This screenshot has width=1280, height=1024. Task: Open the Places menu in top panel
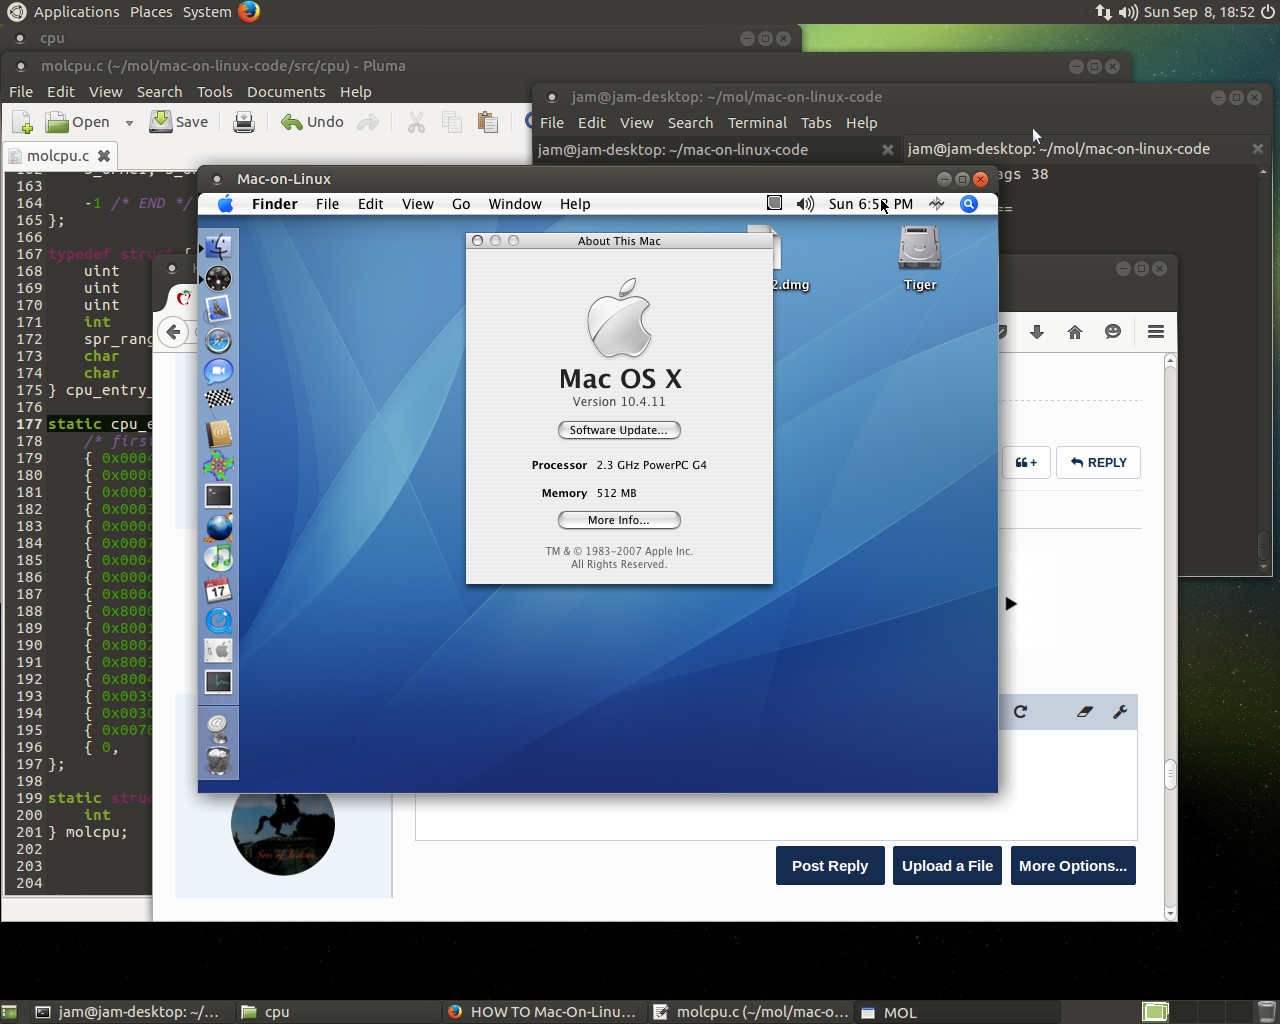click(x=151, y=12)
